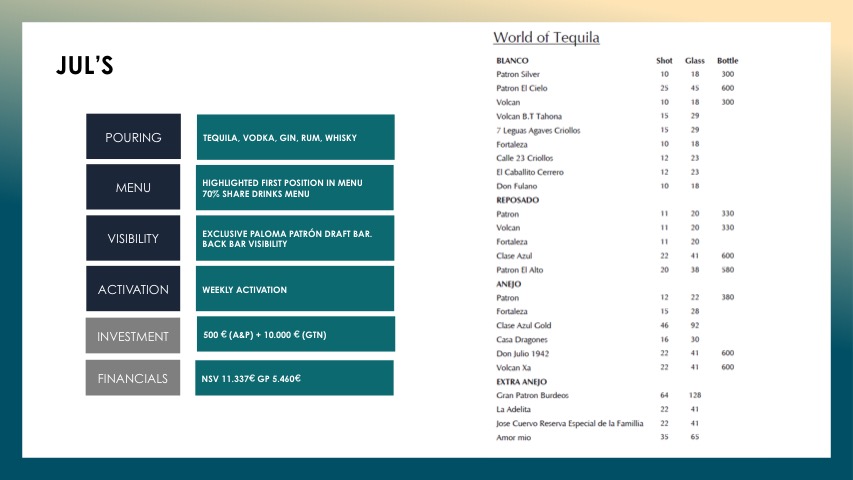Select the MENU label box
Image resolution: width=853 pixels, height=480 pixels.
point(133,187)
